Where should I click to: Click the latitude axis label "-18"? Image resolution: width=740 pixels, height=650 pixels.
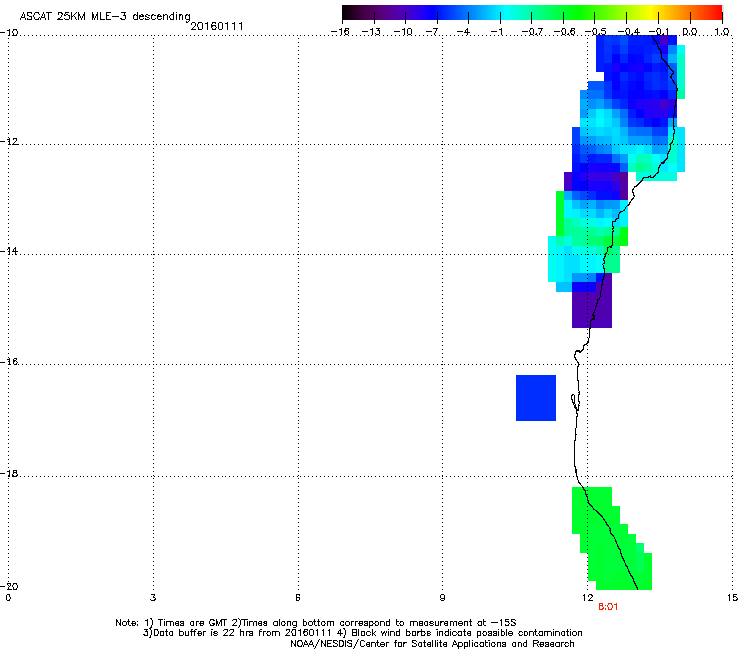click(9, 473)
